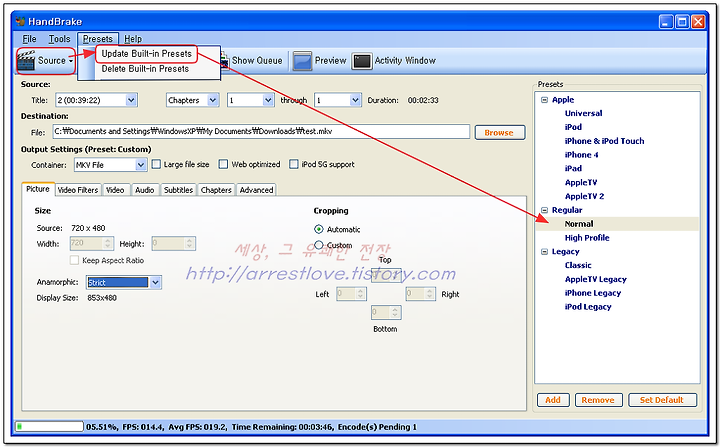Click the destination File path field
The height and width of the screenshot is (447, 720).
coord(261,131)
